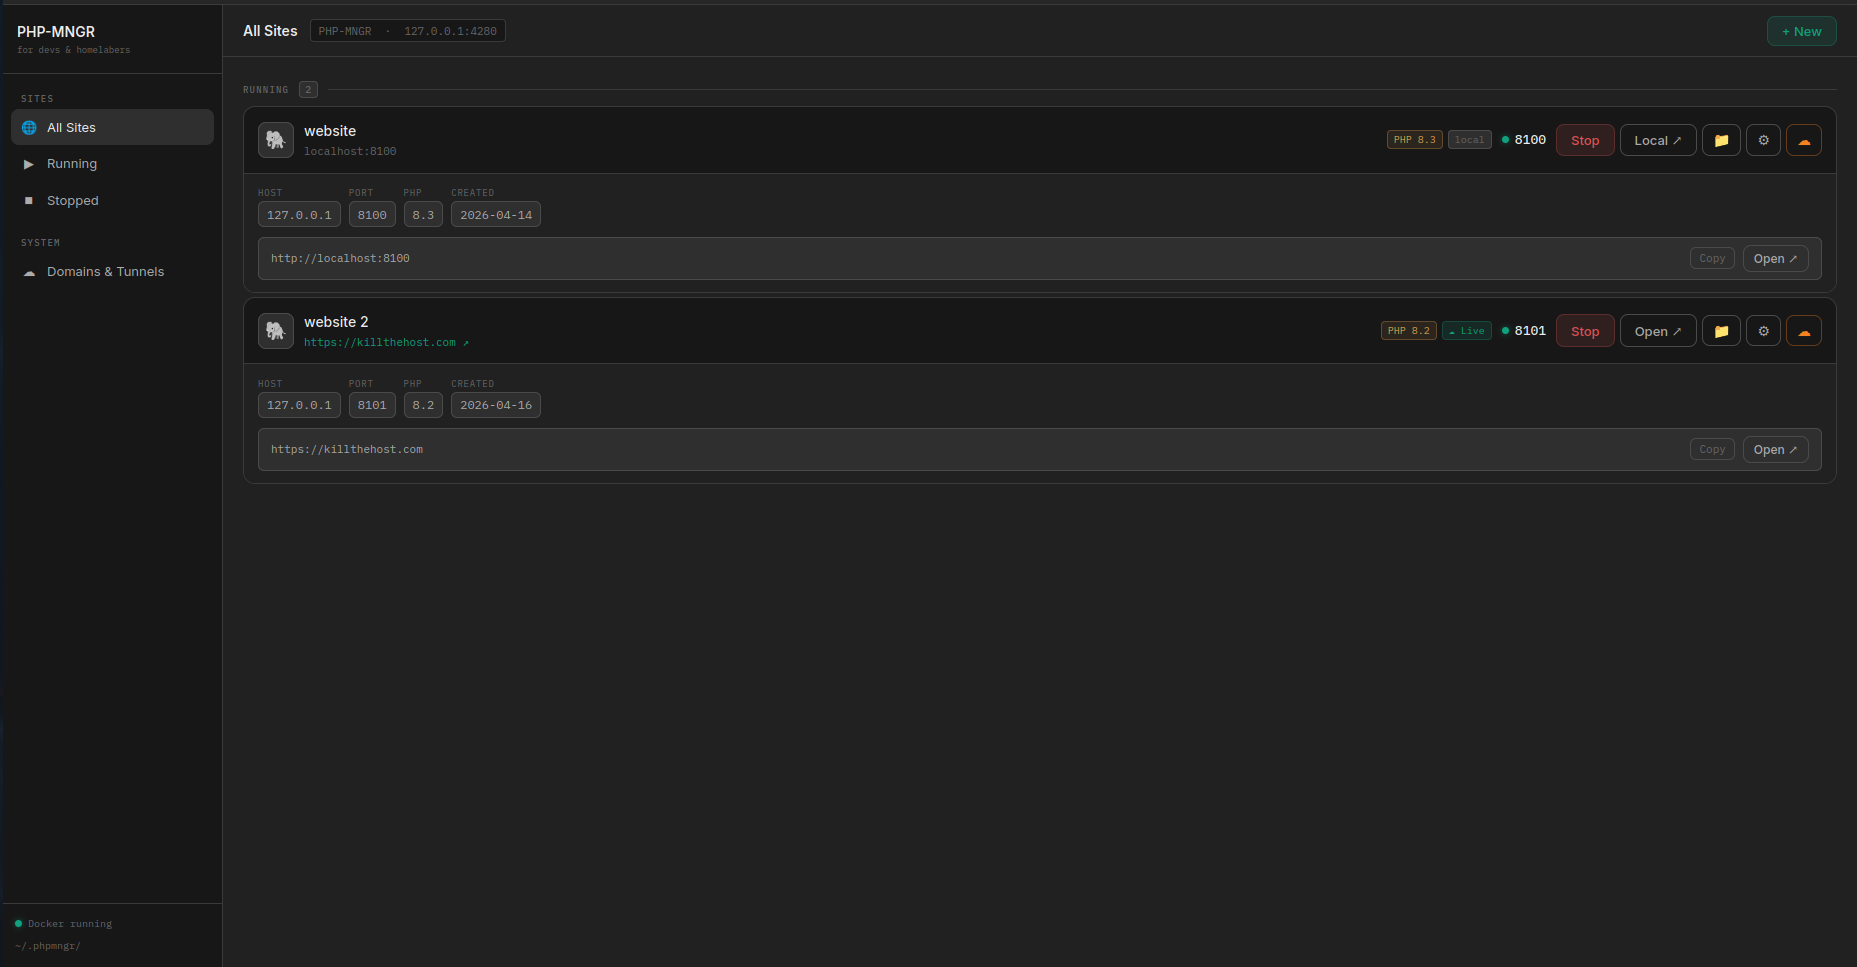1857x967 pixels.
Task: Click the "local" badge on the website card
Action: [x=1469, y=139]
